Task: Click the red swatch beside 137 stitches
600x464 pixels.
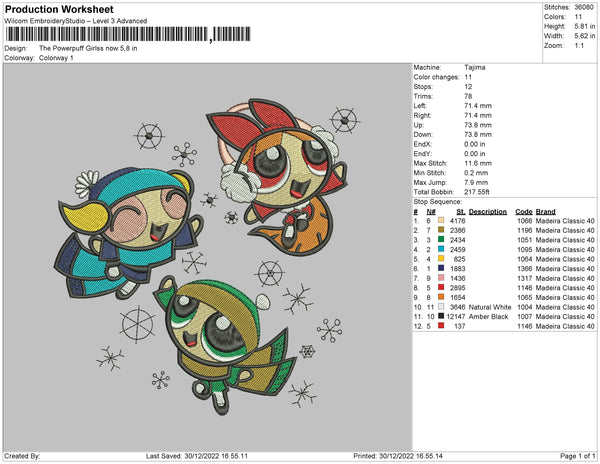Action: point(441,326)
